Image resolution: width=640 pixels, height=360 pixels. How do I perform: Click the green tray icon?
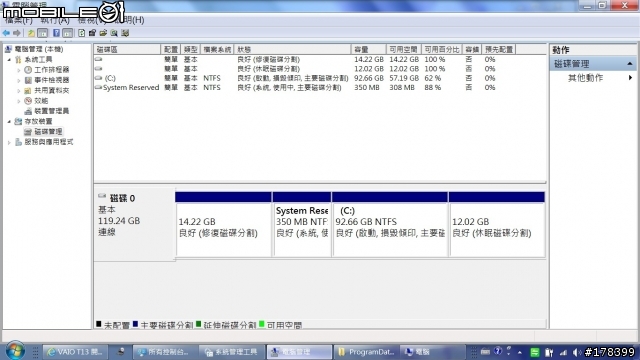click(x=535, y=352)
